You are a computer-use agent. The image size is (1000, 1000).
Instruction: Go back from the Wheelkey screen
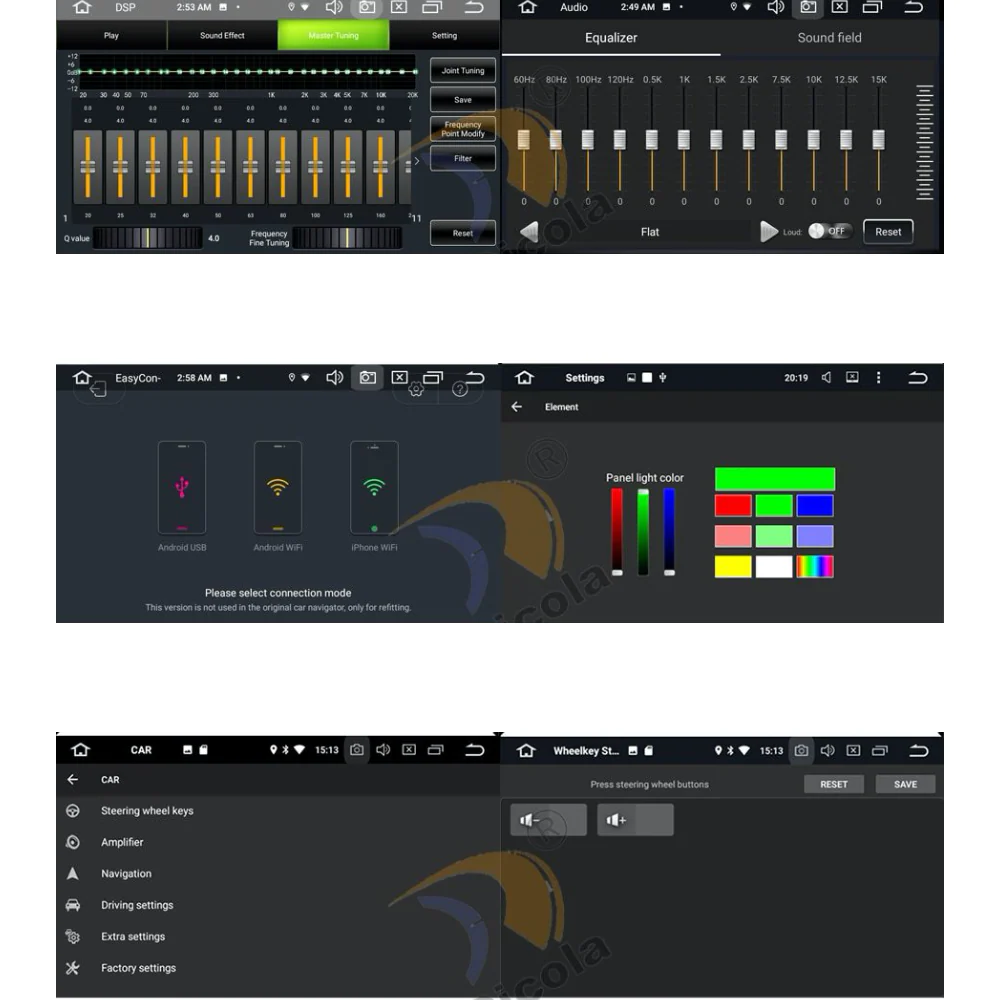918,751
